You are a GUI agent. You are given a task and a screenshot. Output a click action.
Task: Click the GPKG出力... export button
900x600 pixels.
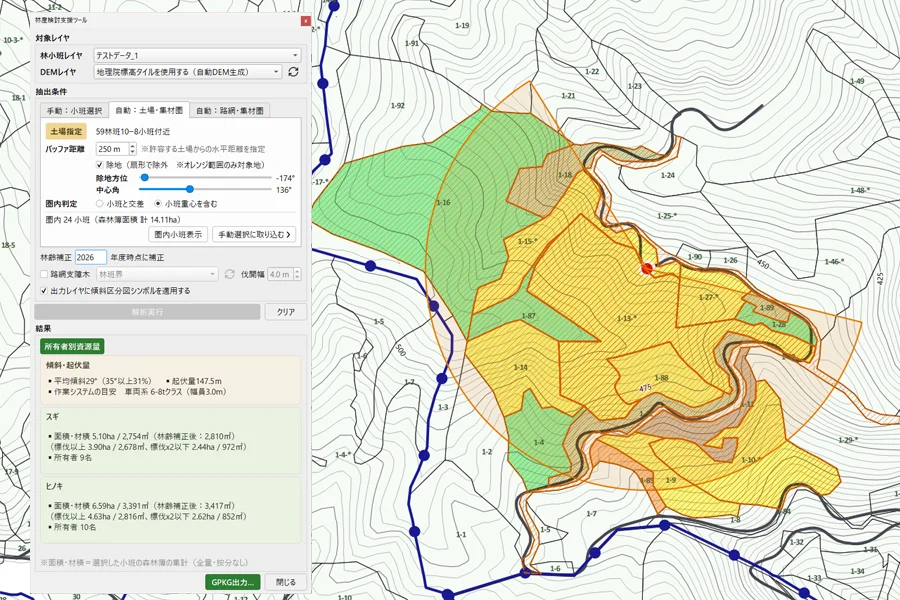(232, 582)
